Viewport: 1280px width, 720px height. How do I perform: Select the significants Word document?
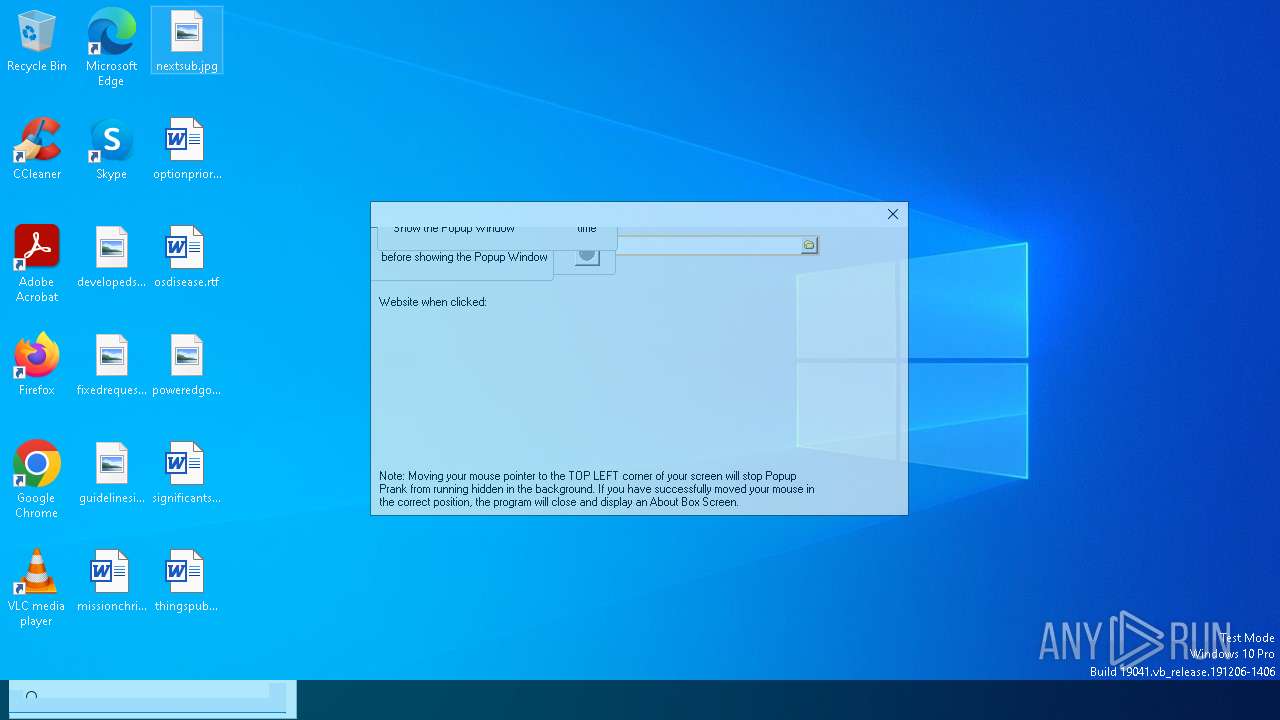pyautogui.click(x=187, y=473)
